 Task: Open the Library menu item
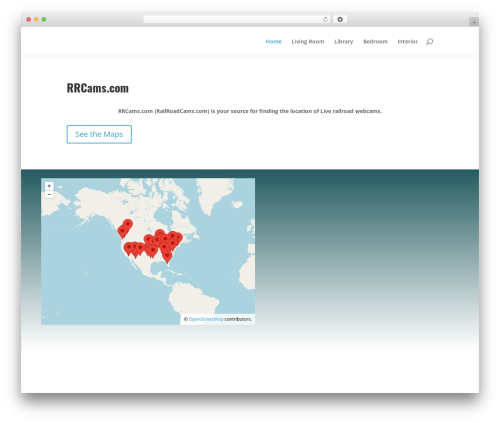[x=343, y=41]
